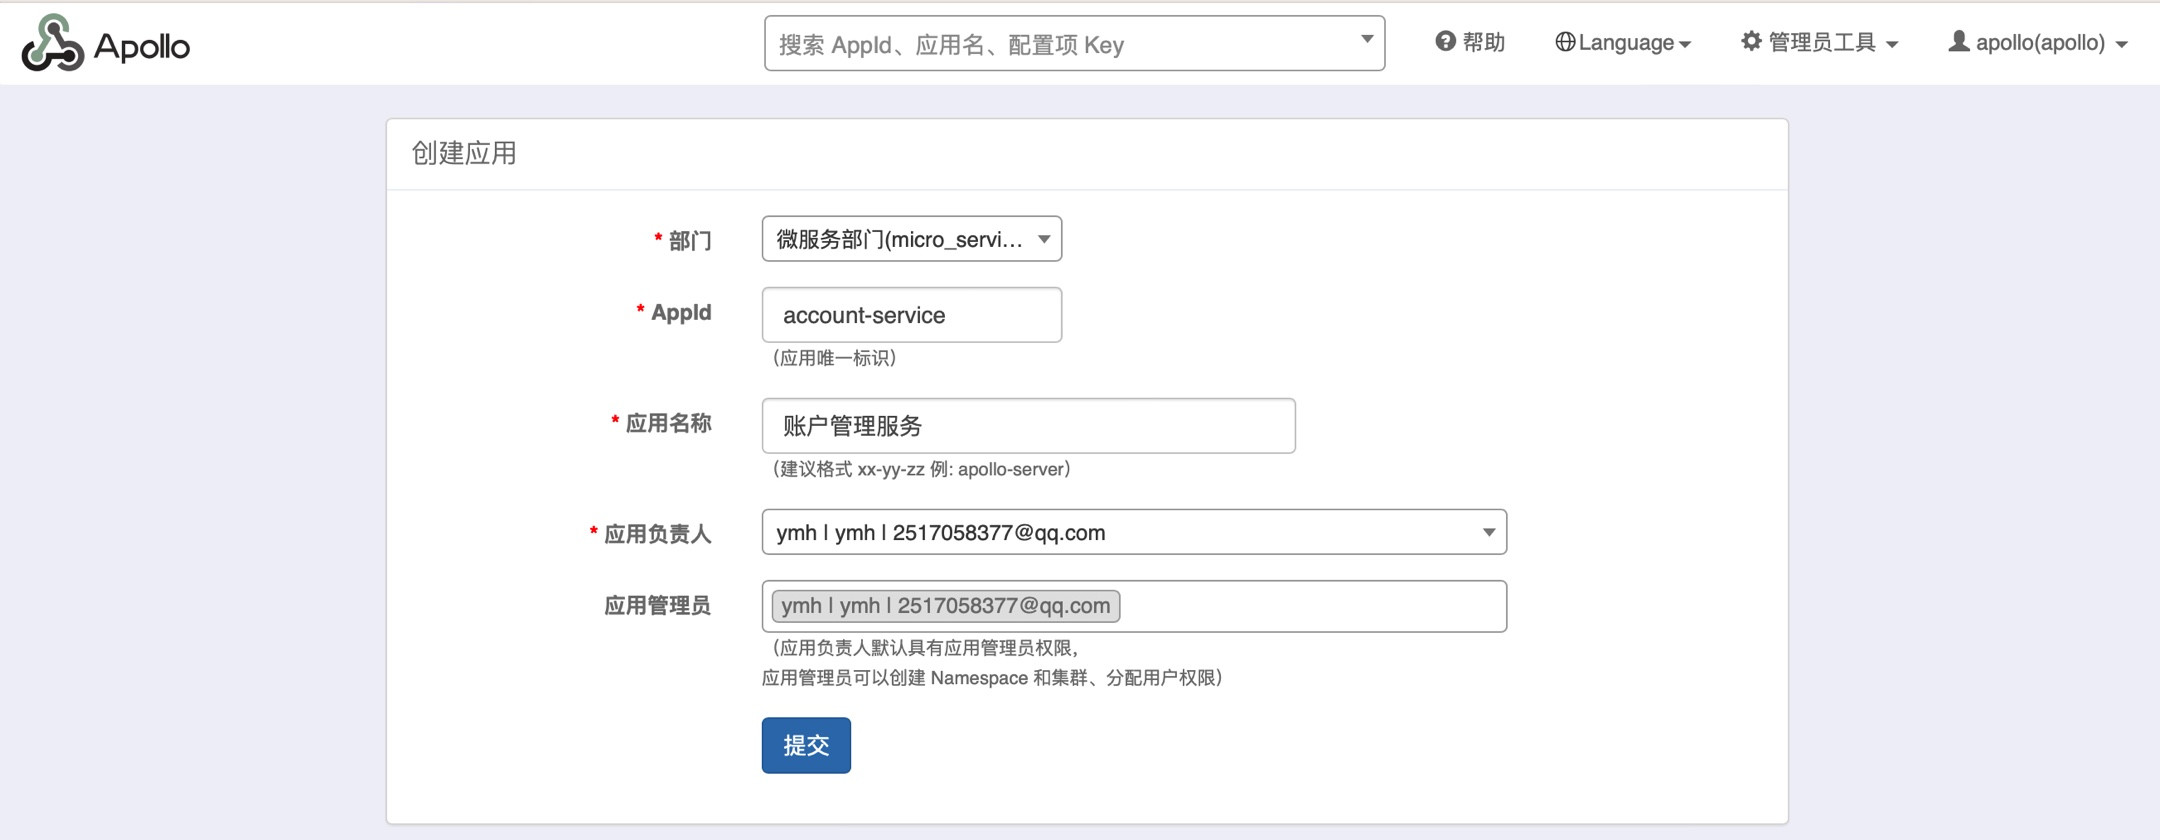
Task: Click the note 应用负责人默认具有应用管理员权限
Action: [926, 648]
